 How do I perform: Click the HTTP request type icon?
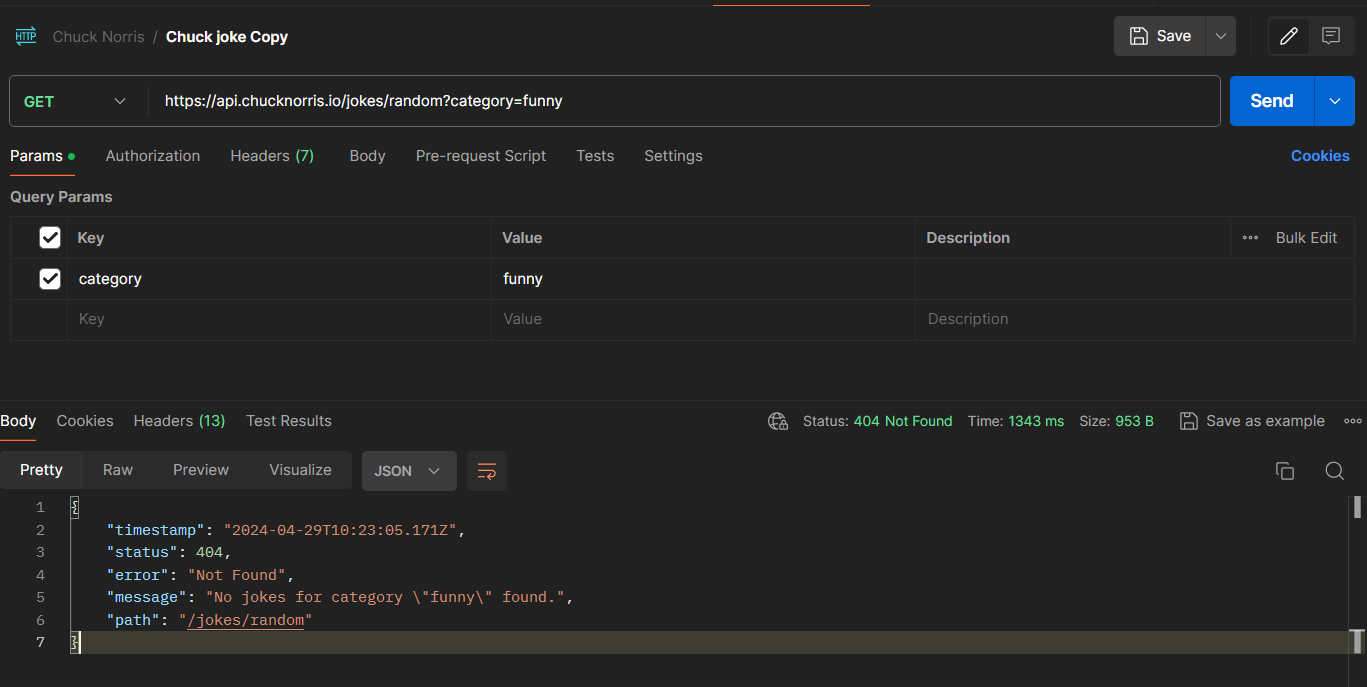pos(25,37)
